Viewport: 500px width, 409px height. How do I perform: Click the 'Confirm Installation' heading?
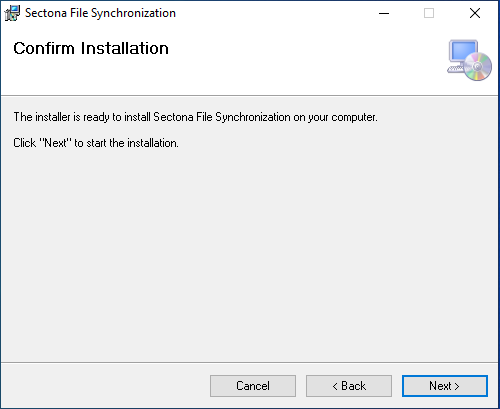coord(91,48)
